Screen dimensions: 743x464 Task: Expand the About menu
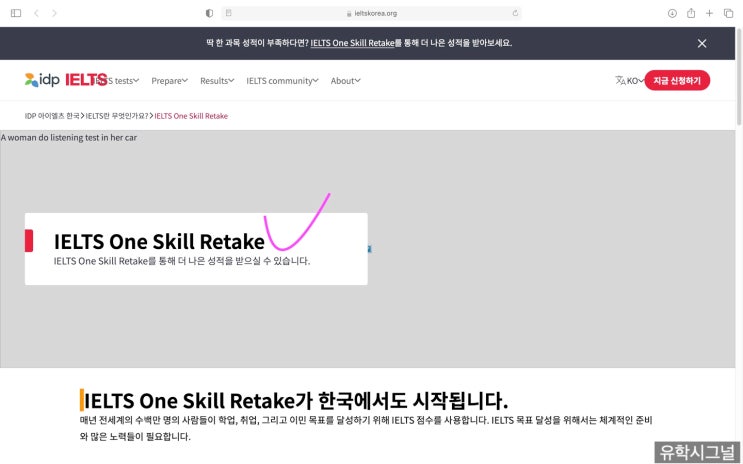(345, 81)
